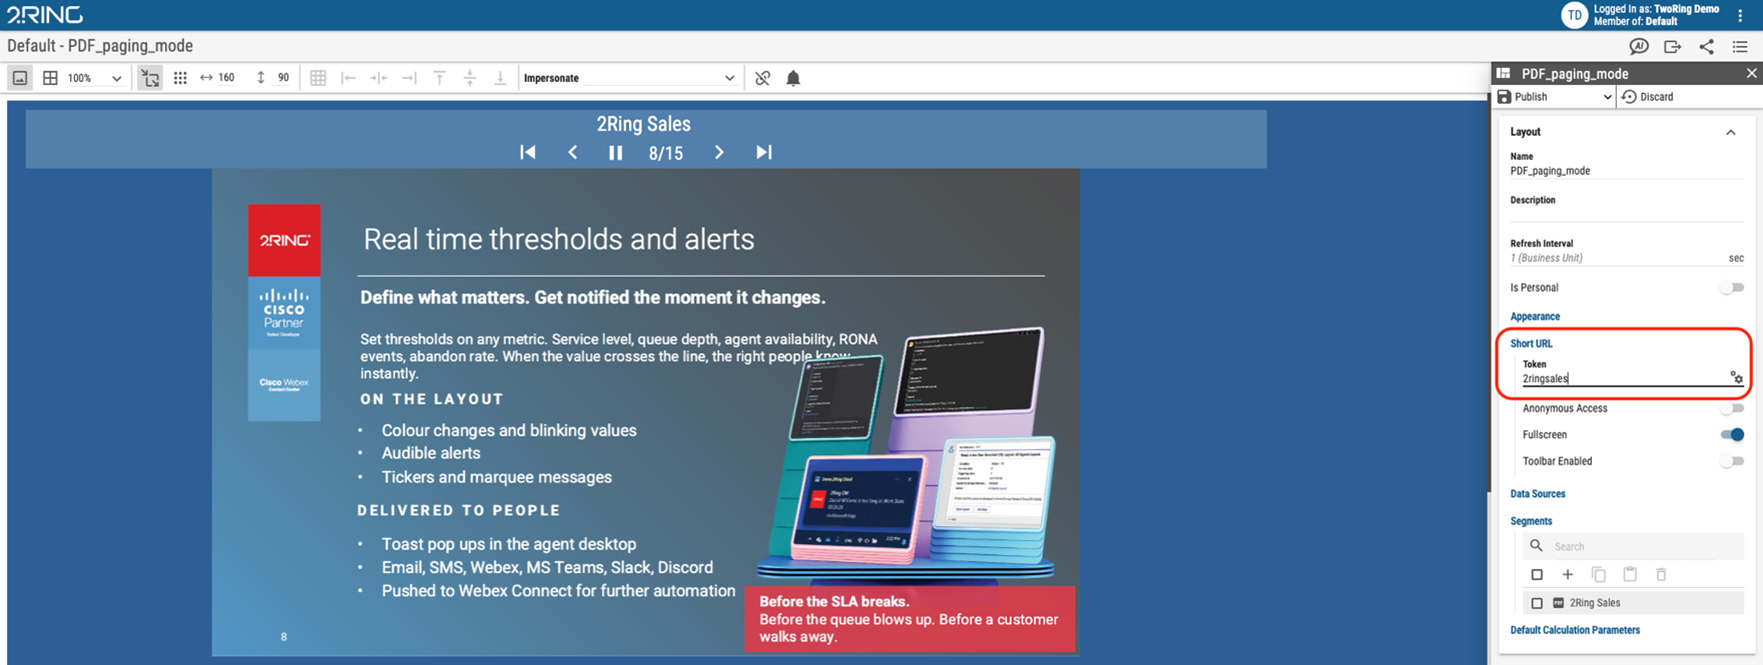Open the Impersonate dropdown
This screenshot has height=665, width=1763.
click(x=630, y=78)
